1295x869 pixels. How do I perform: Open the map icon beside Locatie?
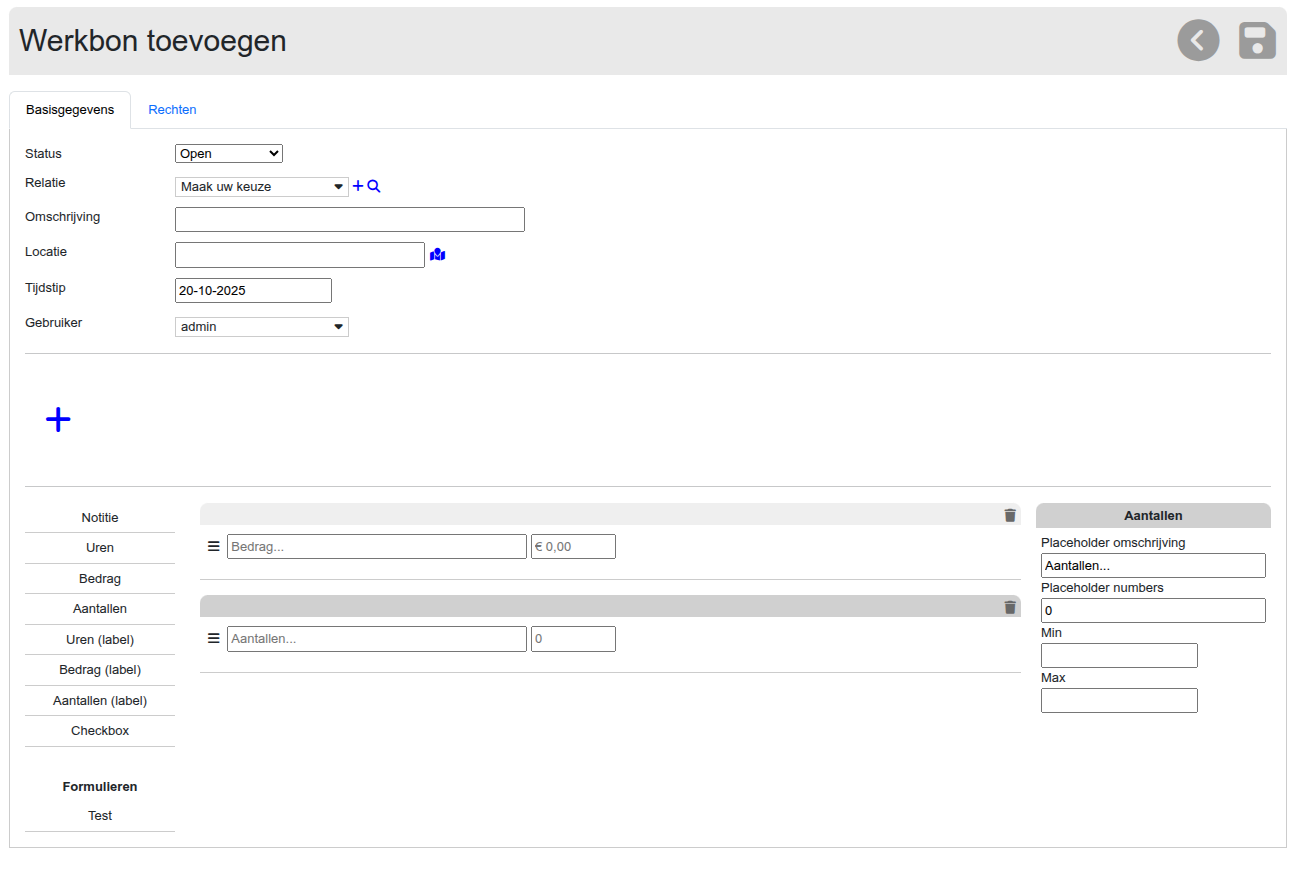(x=437, y=255)
